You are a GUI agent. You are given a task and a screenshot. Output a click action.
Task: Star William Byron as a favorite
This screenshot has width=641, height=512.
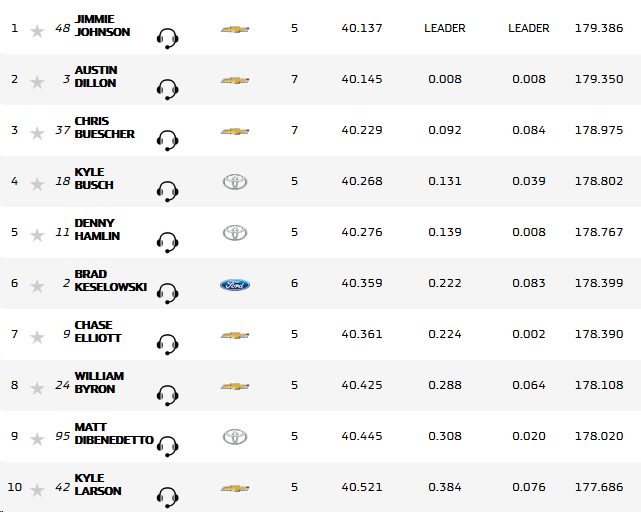pos(37,388)
